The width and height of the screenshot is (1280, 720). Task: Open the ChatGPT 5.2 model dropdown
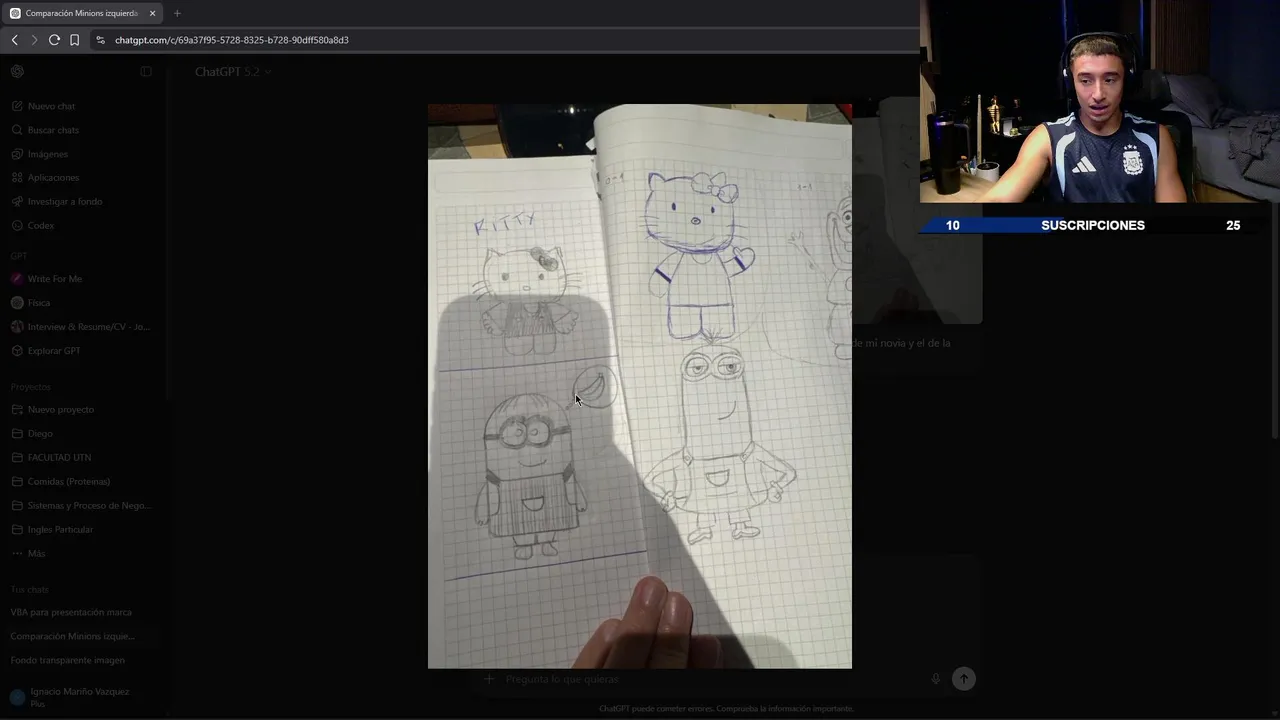pos(233,72)
